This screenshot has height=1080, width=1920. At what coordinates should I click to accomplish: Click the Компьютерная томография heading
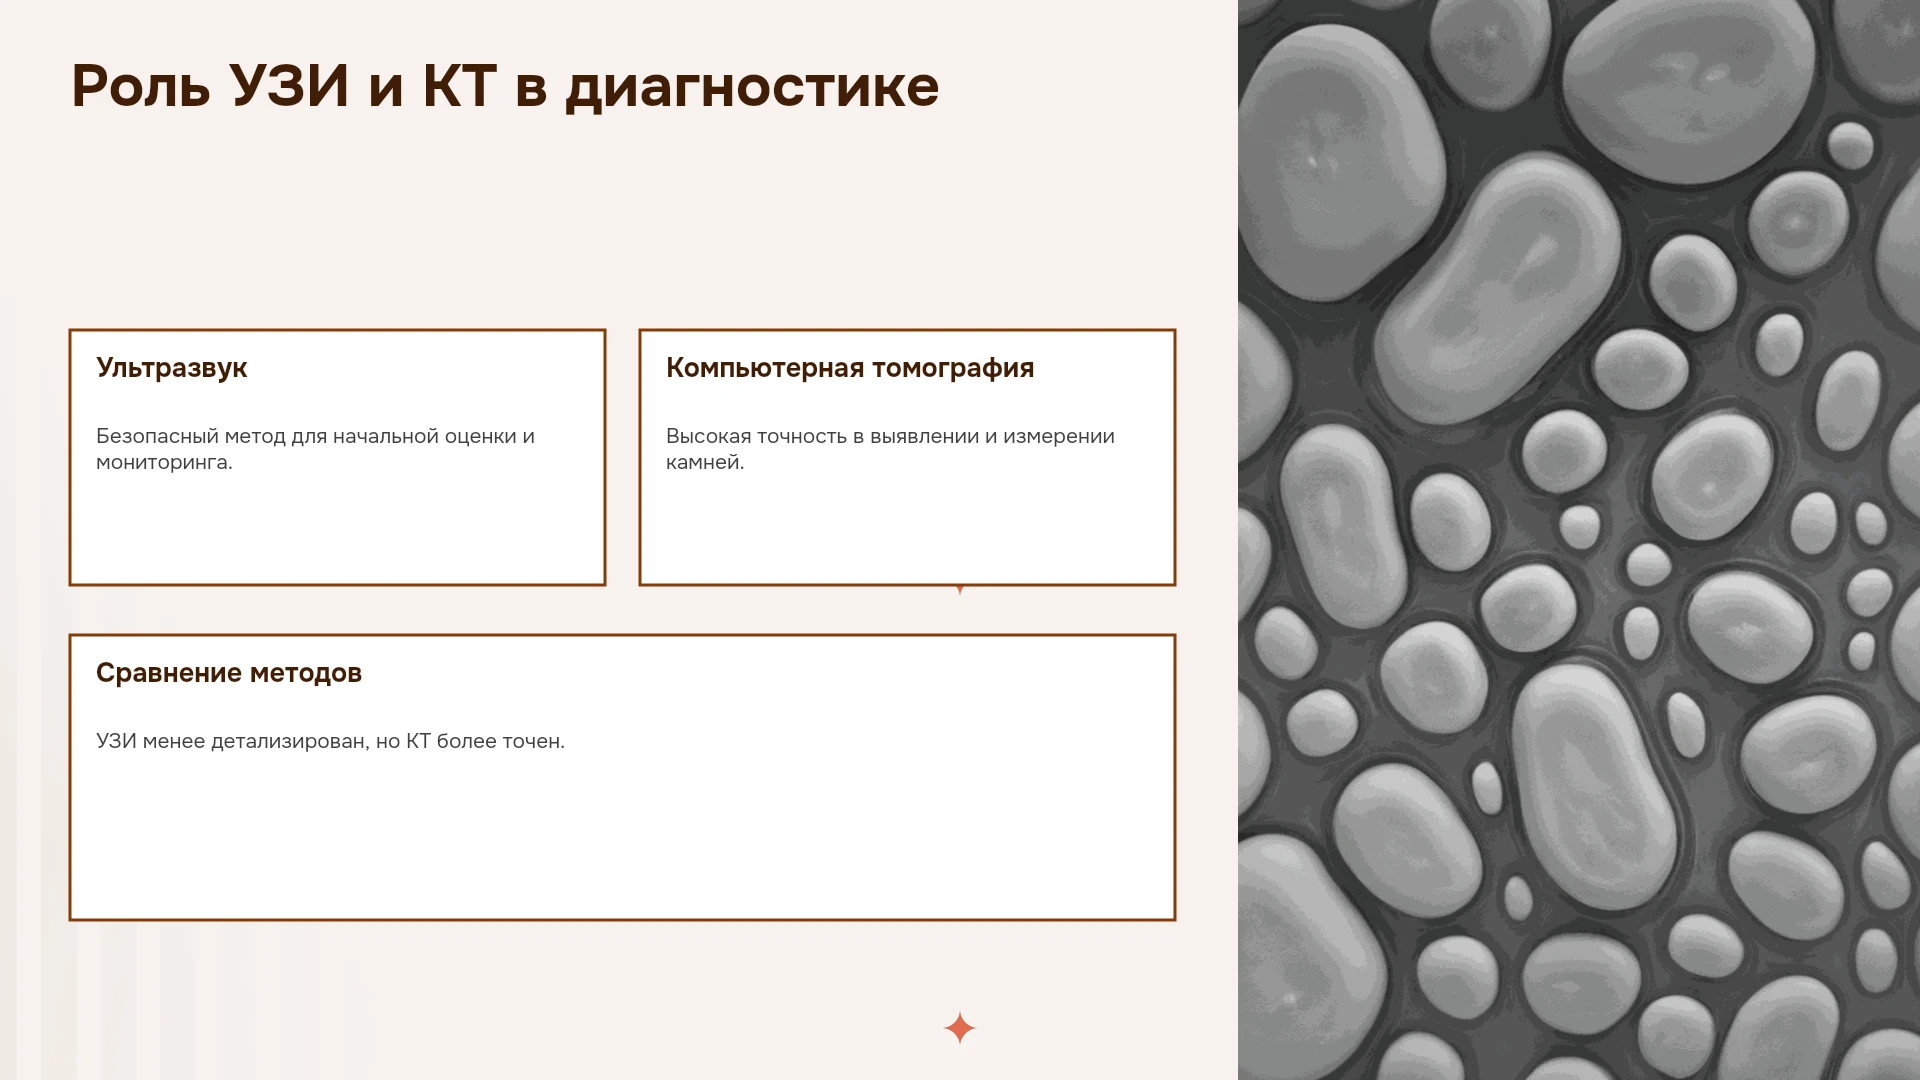point(850,368)
